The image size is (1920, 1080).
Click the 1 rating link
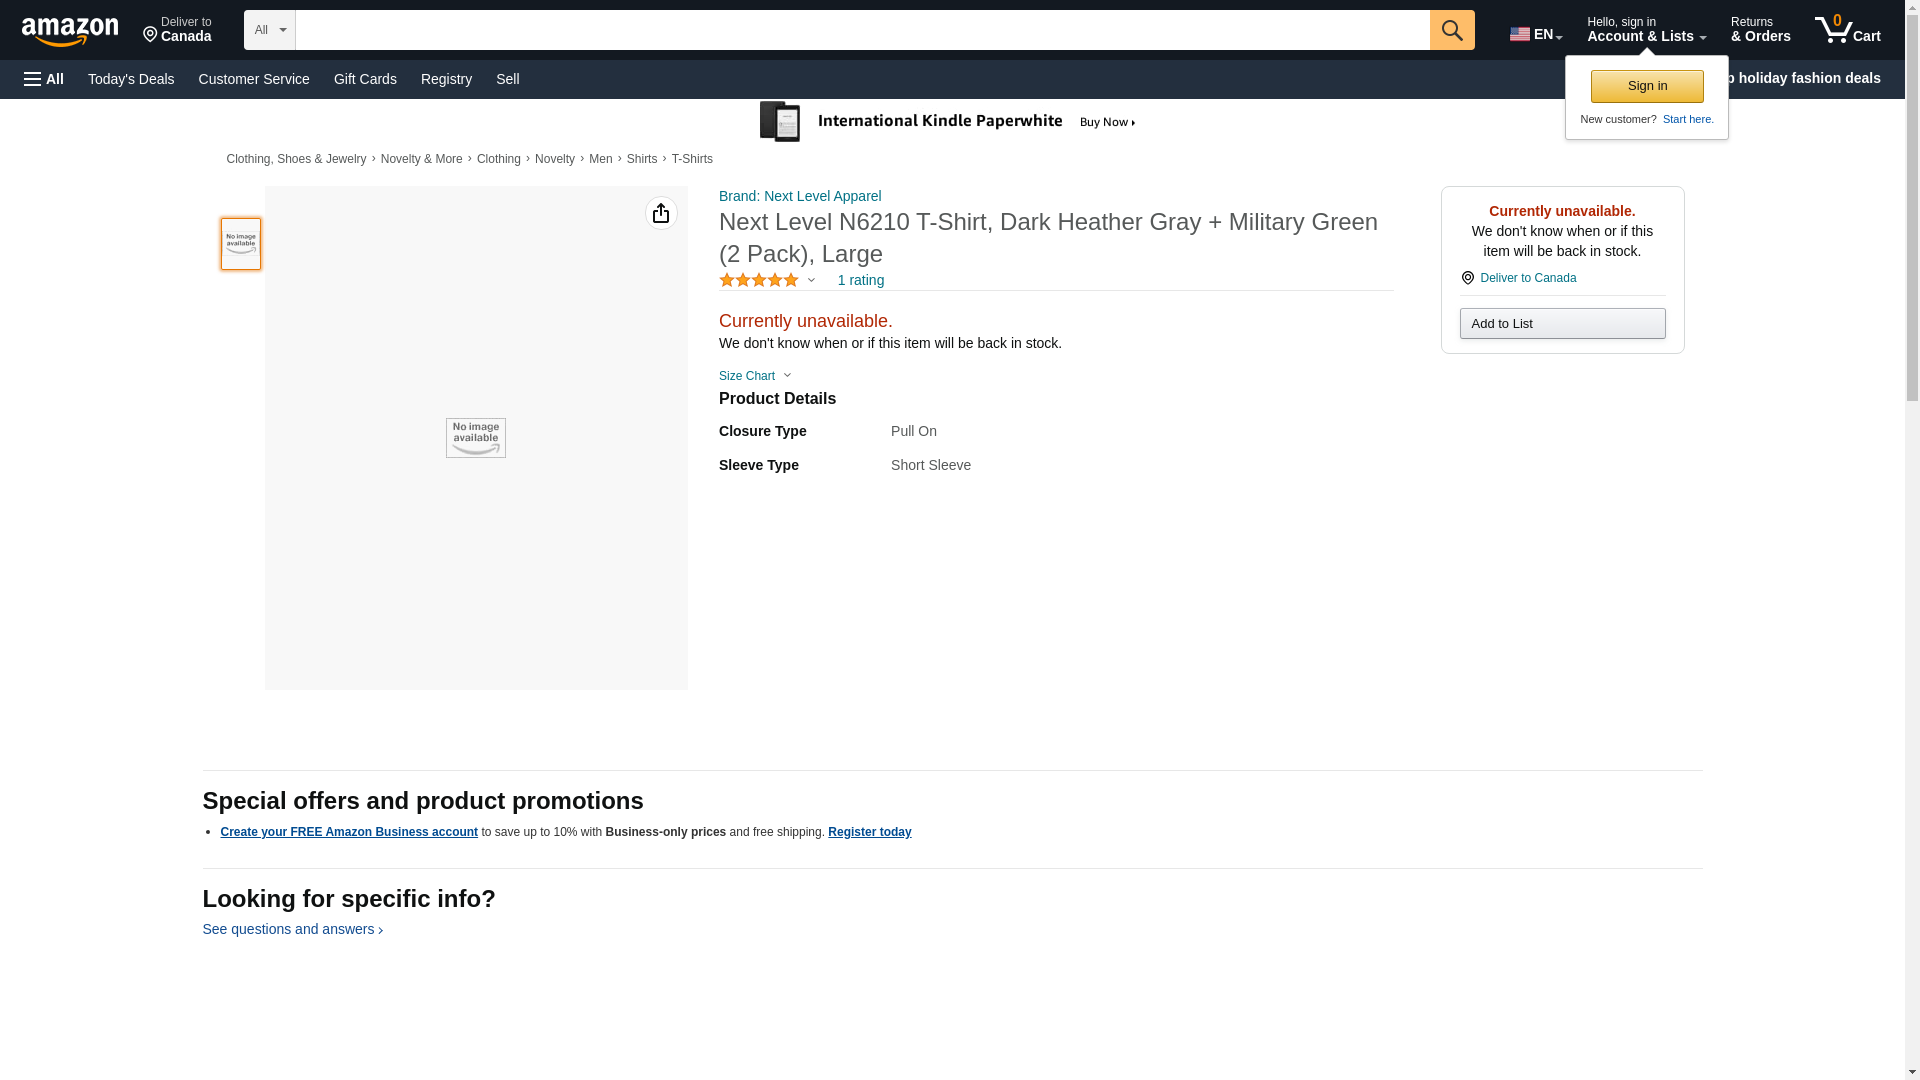coord(860,281)
